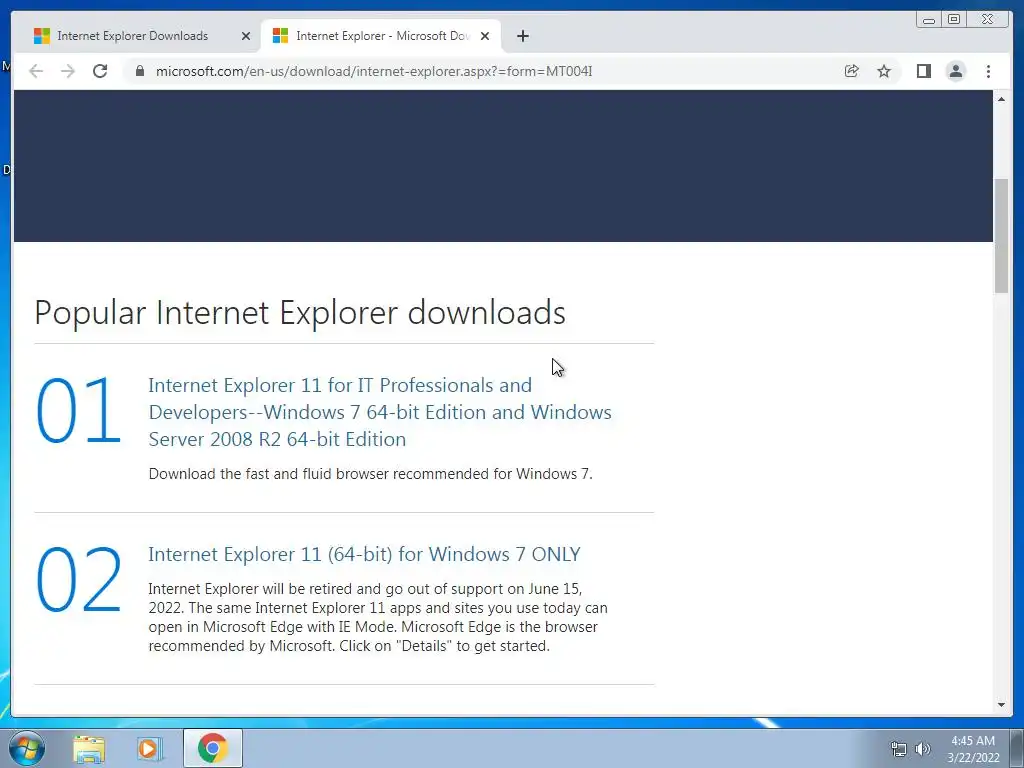Close the Internet Explorer - Microsoft Download tab
This screenshot has width=1024, height=768.
(485, 36)
